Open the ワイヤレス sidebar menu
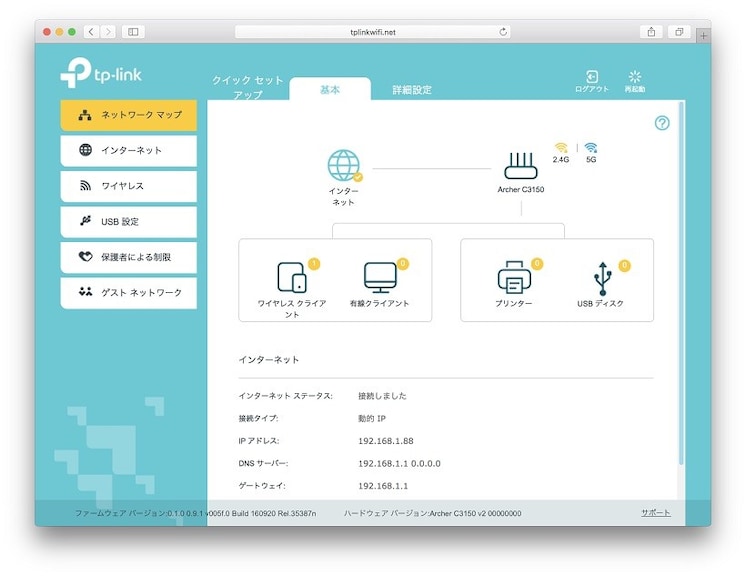Screen dimensions: 746x576 click(x=128, y=186)
